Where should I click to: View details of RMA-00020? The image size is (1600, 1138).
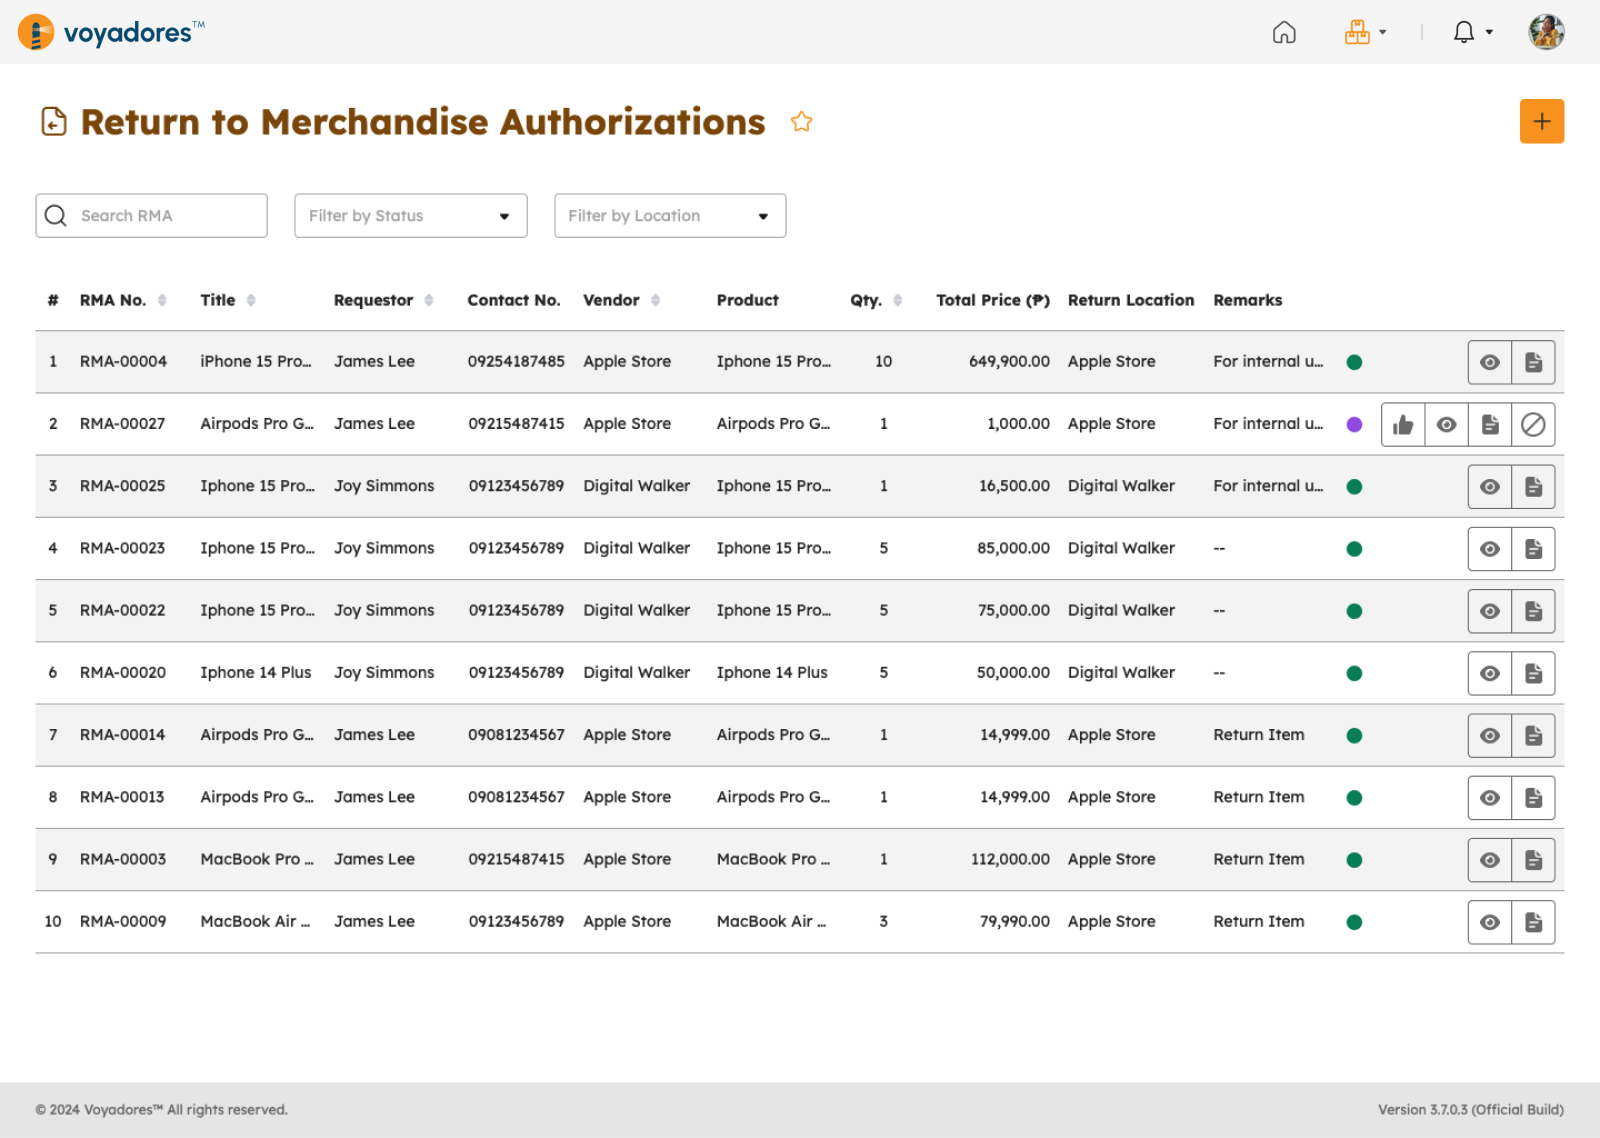click(x=1490, y=673)
